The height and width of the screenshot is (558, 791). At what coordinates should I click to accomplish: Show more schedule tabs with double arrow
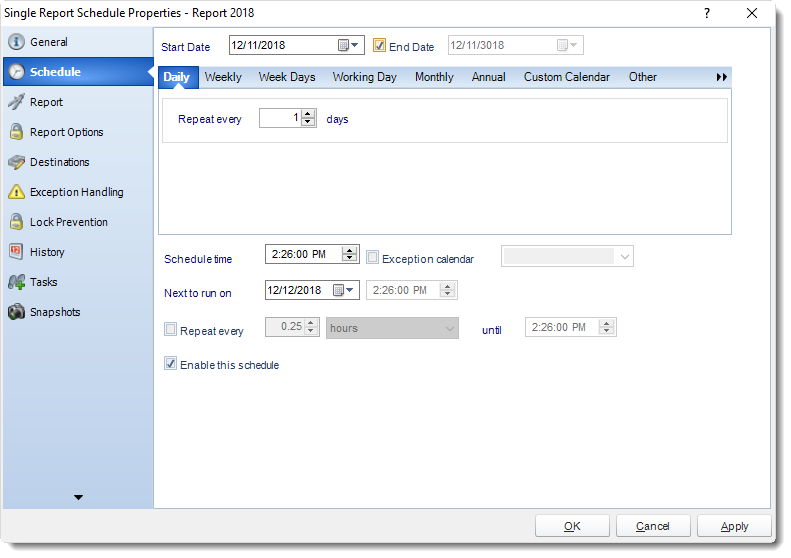click(721, 77)
